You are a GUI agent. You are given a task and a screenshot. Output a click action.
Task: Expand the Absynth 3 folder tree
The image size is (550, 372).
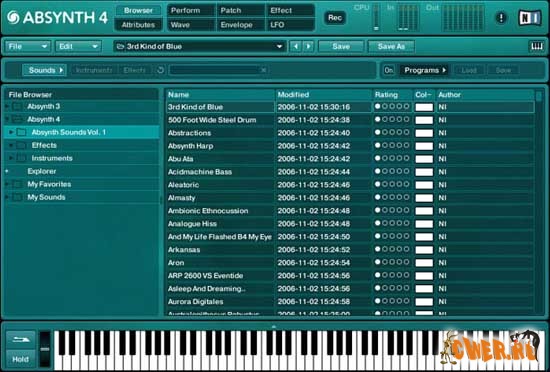click(7, 106)
